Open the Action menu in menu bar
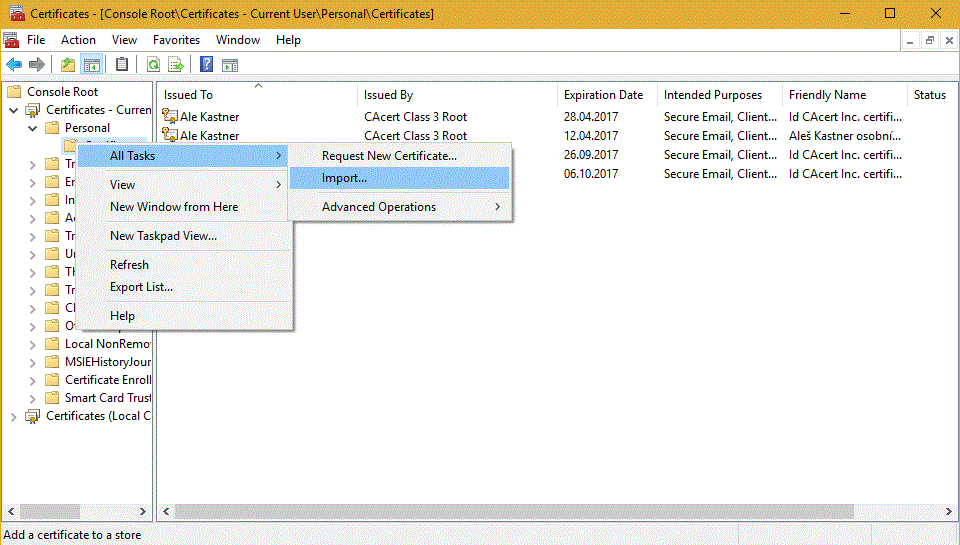 (x=78, y=40)
